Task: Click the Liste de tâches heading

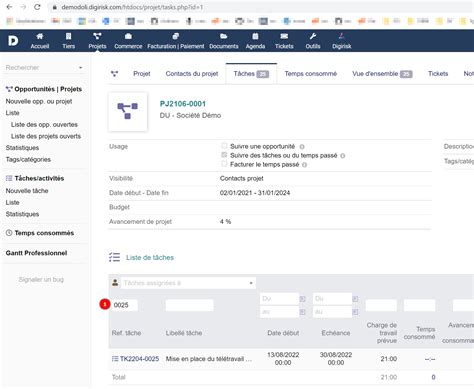Action: click(150, 258)
